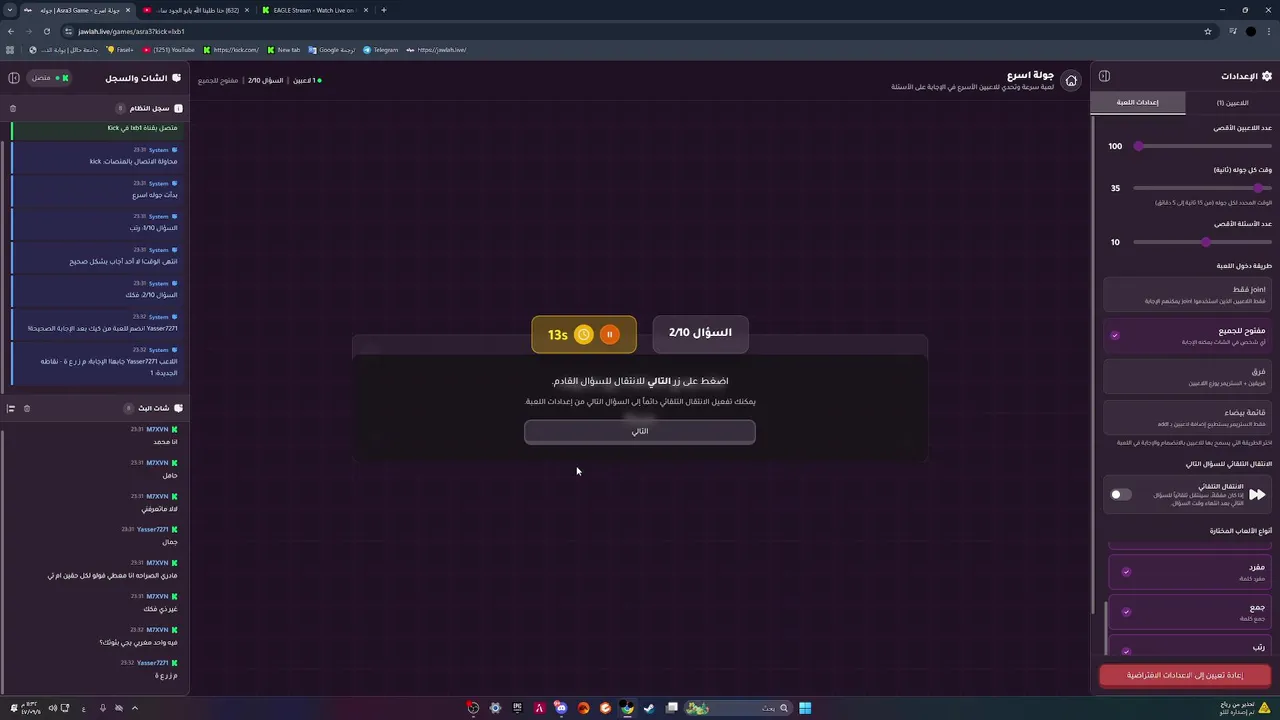Adjust the max players slider

click(1203, 146)
